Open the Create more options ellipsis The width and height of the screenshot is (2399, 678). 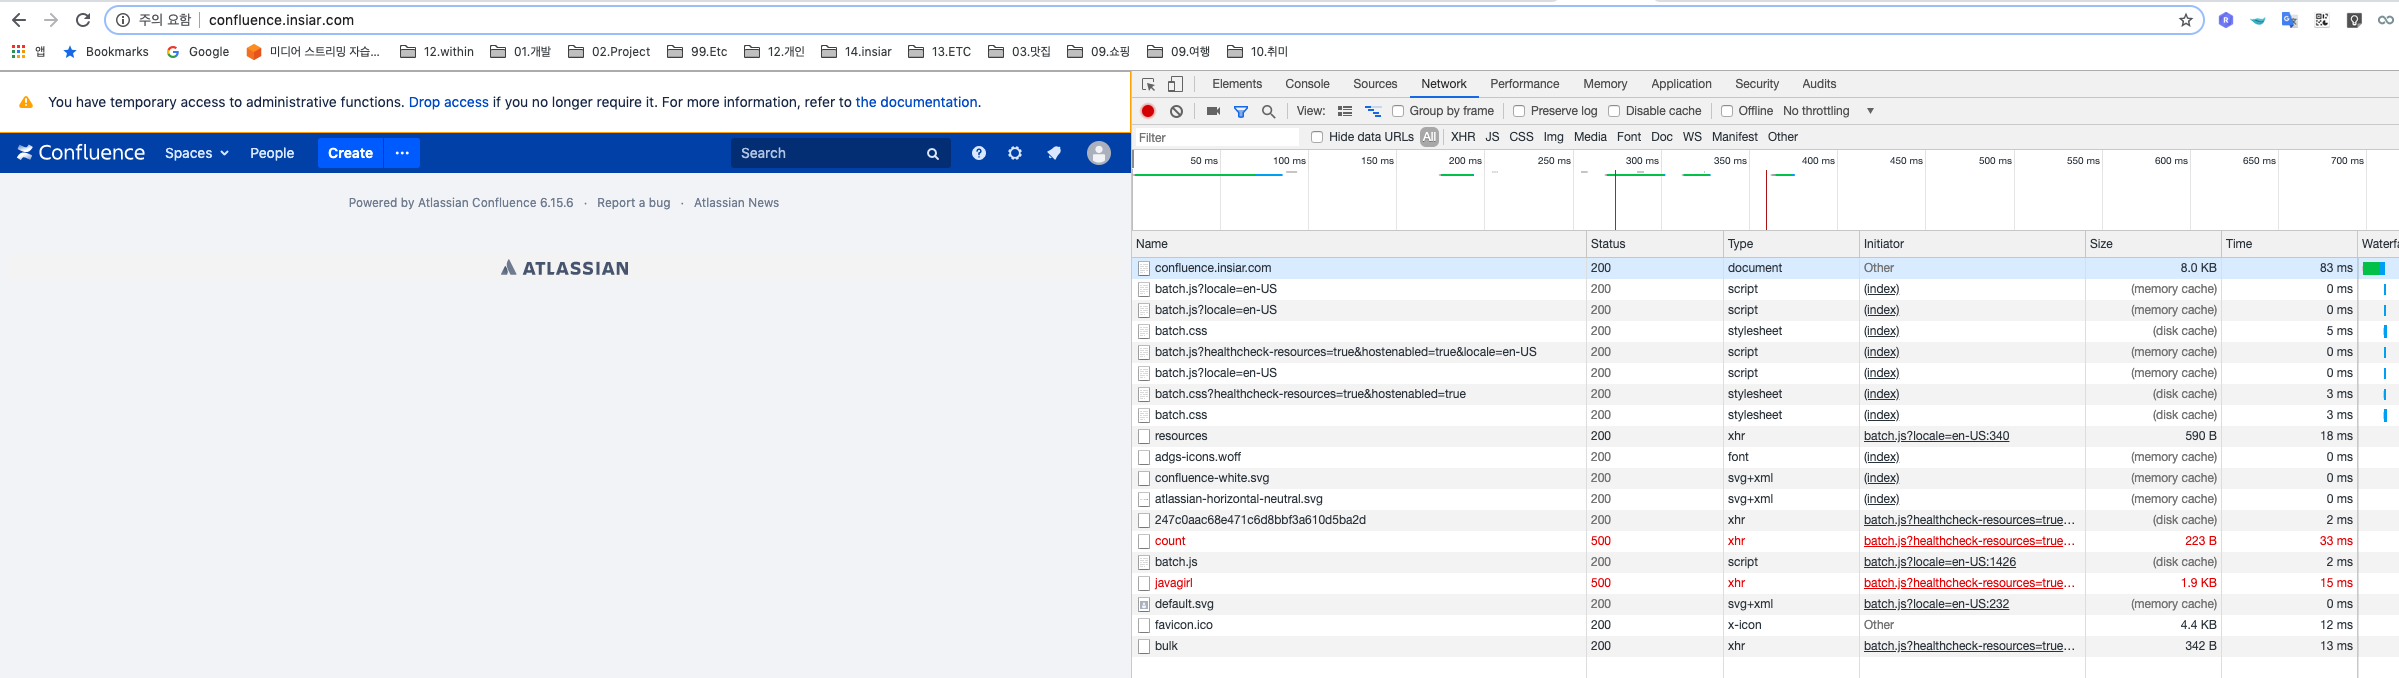[x=402, y=153]
